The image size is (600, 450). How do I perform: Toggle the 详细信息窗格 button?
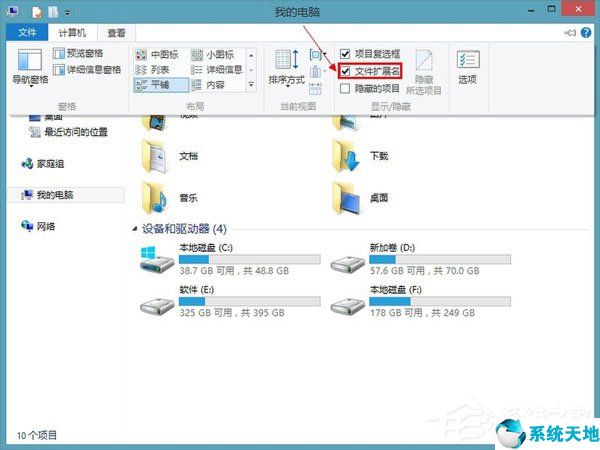(x=87, y=70)
